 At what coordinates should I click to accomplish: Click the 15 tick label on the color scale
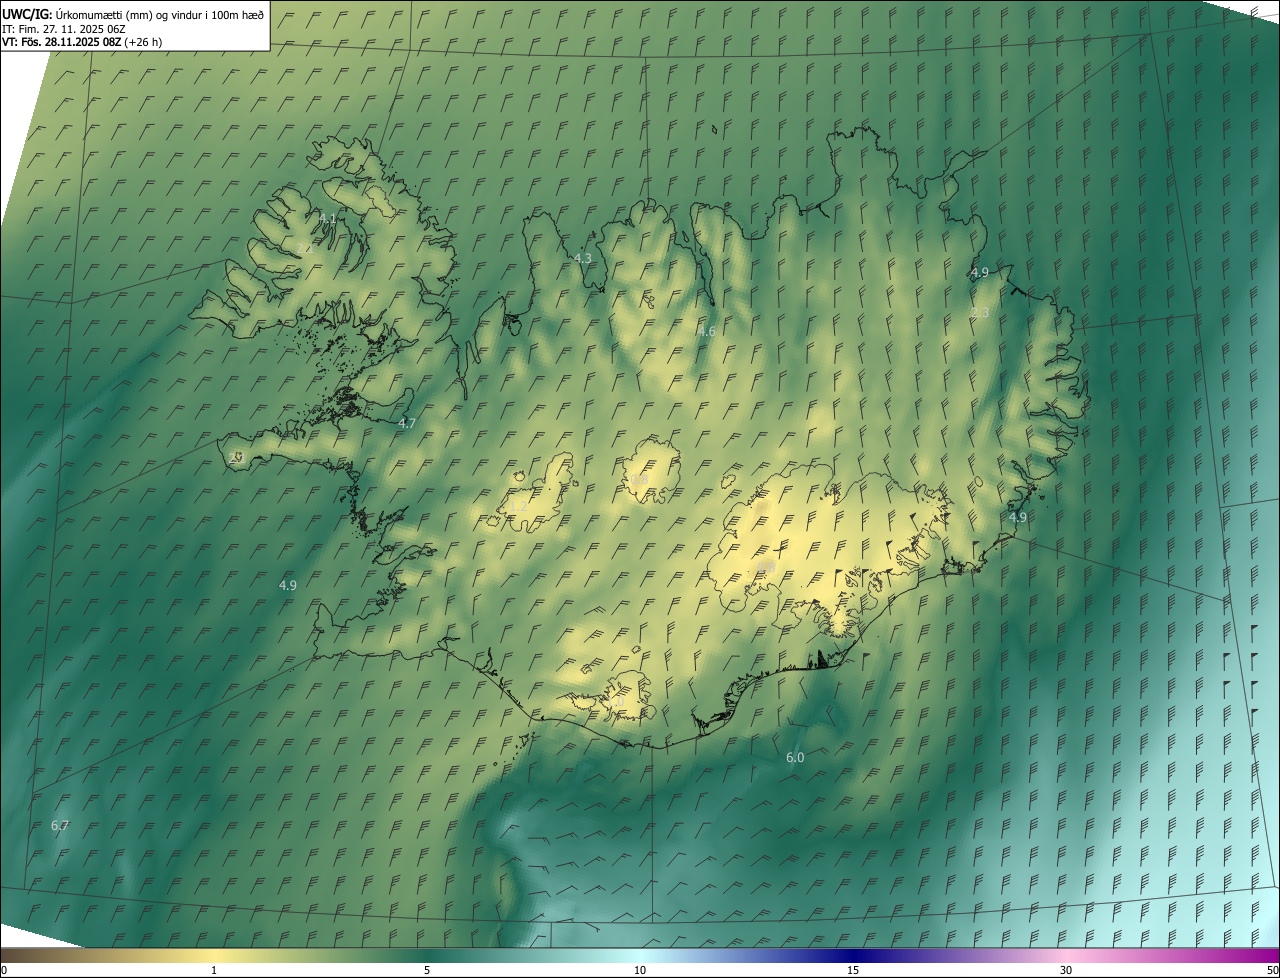coord(853,970)
